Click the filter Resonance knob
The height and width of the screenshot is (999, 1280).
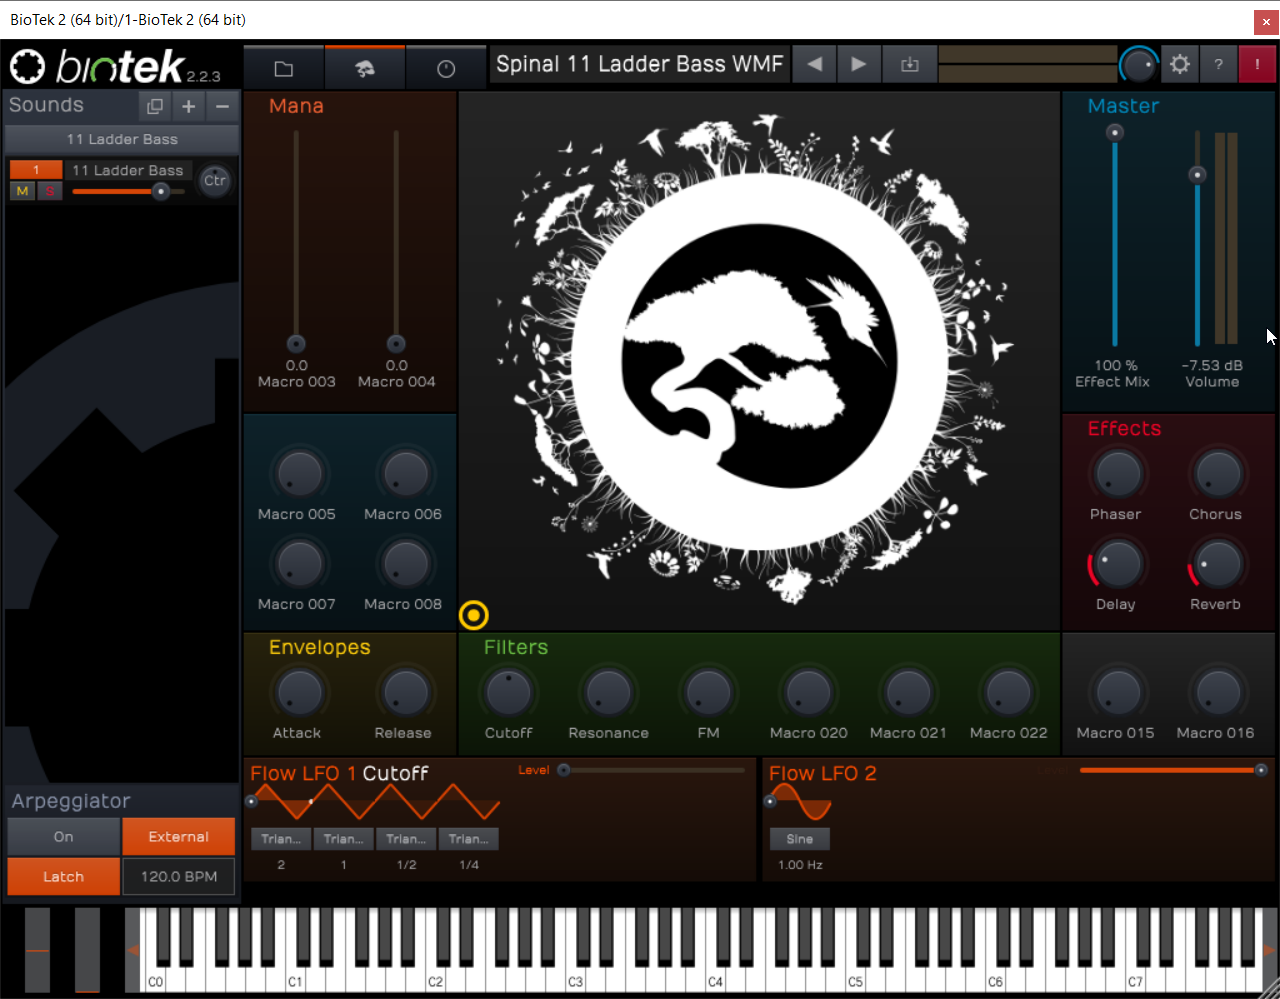pos(608,692)
